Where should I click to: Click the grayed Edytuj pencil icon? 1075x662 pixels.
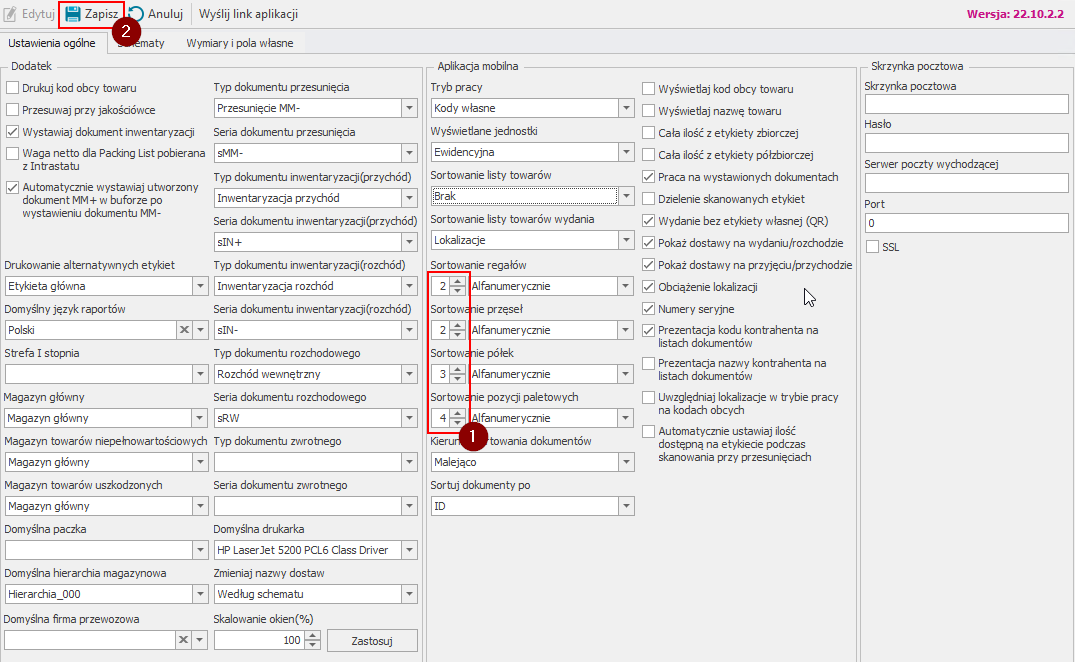click(x=11, y=15)
